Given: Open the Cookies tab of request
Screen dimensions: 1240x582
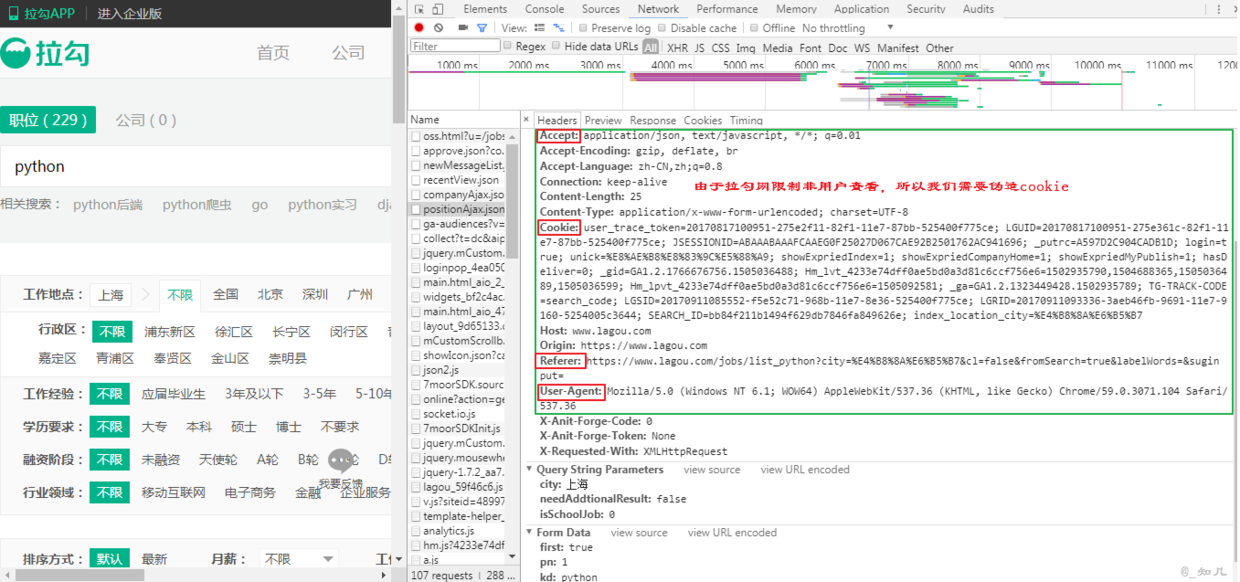Looking at the screenshot, I should tap(703, 120).
